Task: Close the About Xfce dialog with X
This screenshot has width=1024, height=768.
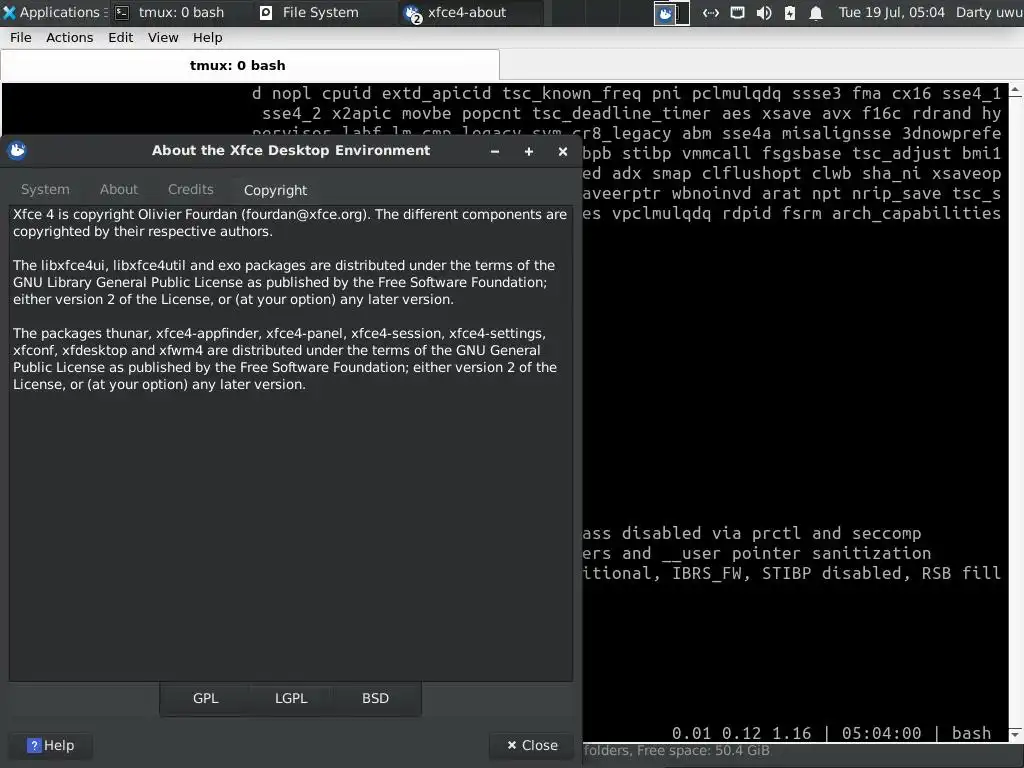Action: point(563,151)
